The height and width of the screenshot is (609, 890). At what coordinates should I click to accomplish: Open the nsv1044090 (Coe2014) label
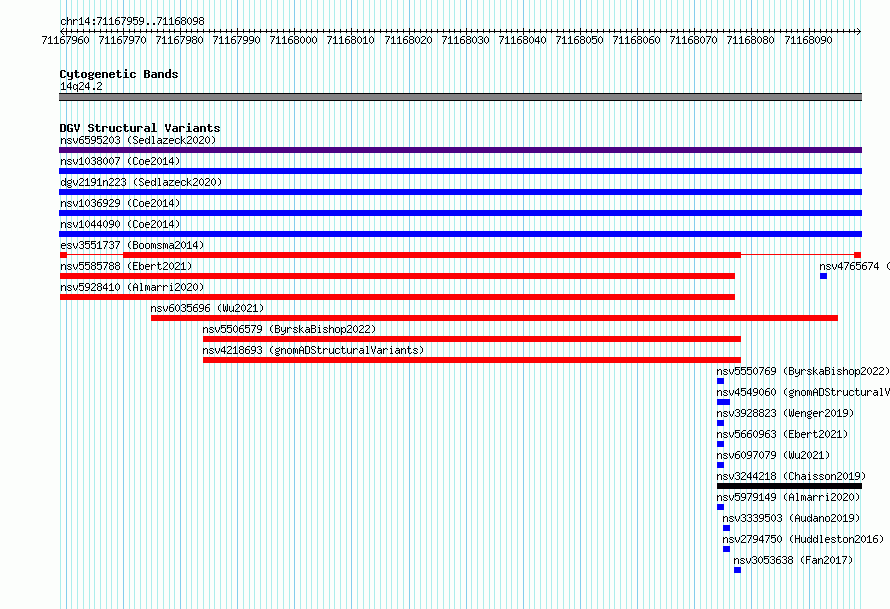(x=120, y=224)
